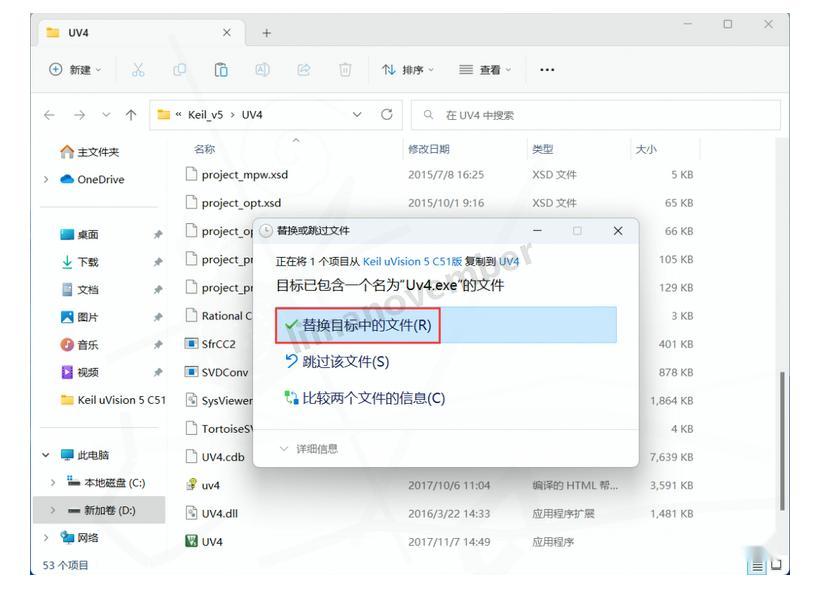Close the replace or skip dialog
The width and height of the screenshot is (820, 589).
click(x=618, y=231)
